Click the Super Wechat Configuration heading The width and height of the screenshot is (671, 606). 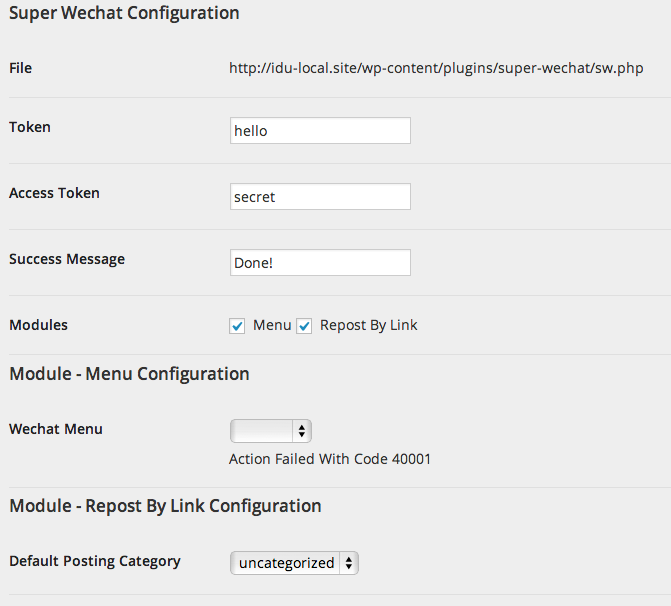pyautogui.click(x=124, y=13)
